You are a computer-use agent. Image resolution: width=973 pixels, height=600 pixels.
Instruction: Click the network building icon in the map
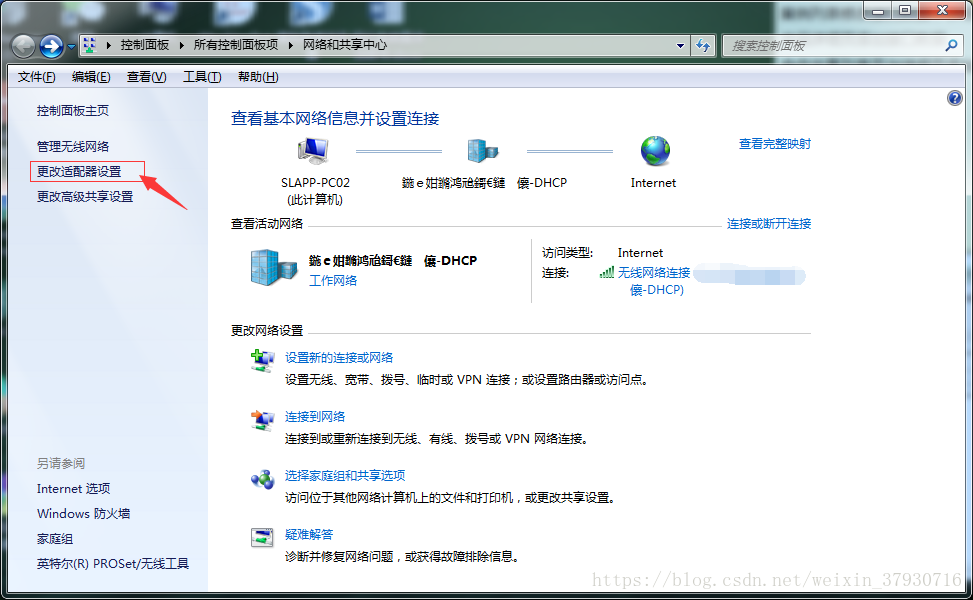tap(482, 151)
